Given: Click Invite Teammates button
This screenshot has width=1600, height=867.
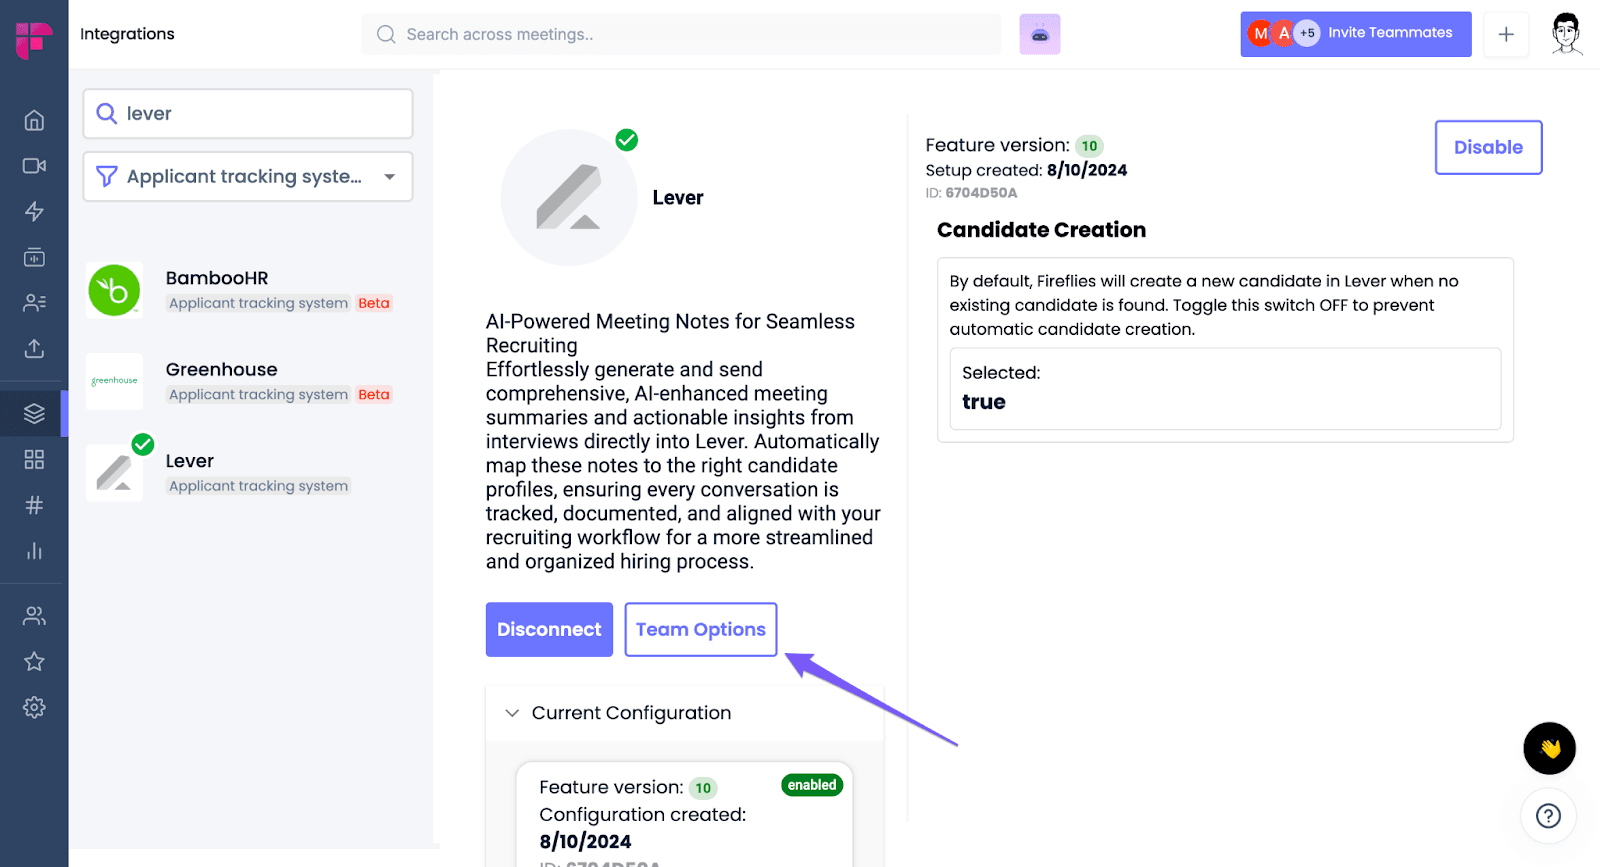Looking at the screenshot, I should [1356, 34].
